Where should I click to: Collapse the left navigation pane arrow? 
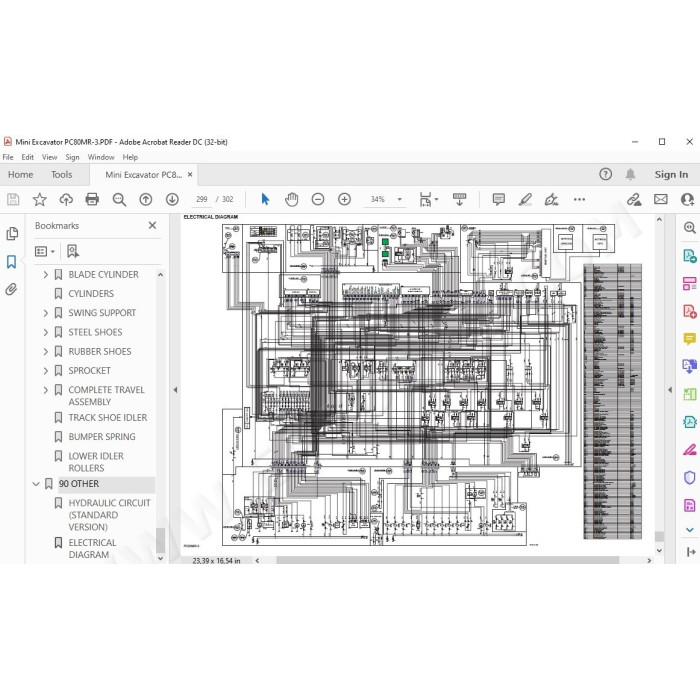click(175, 390)
